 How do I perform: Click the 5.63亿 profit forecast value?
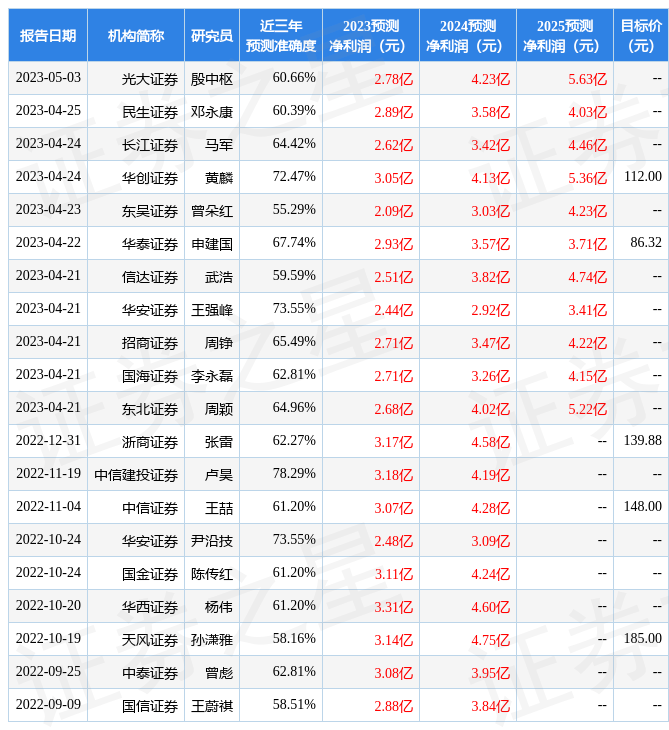(587, 79)
